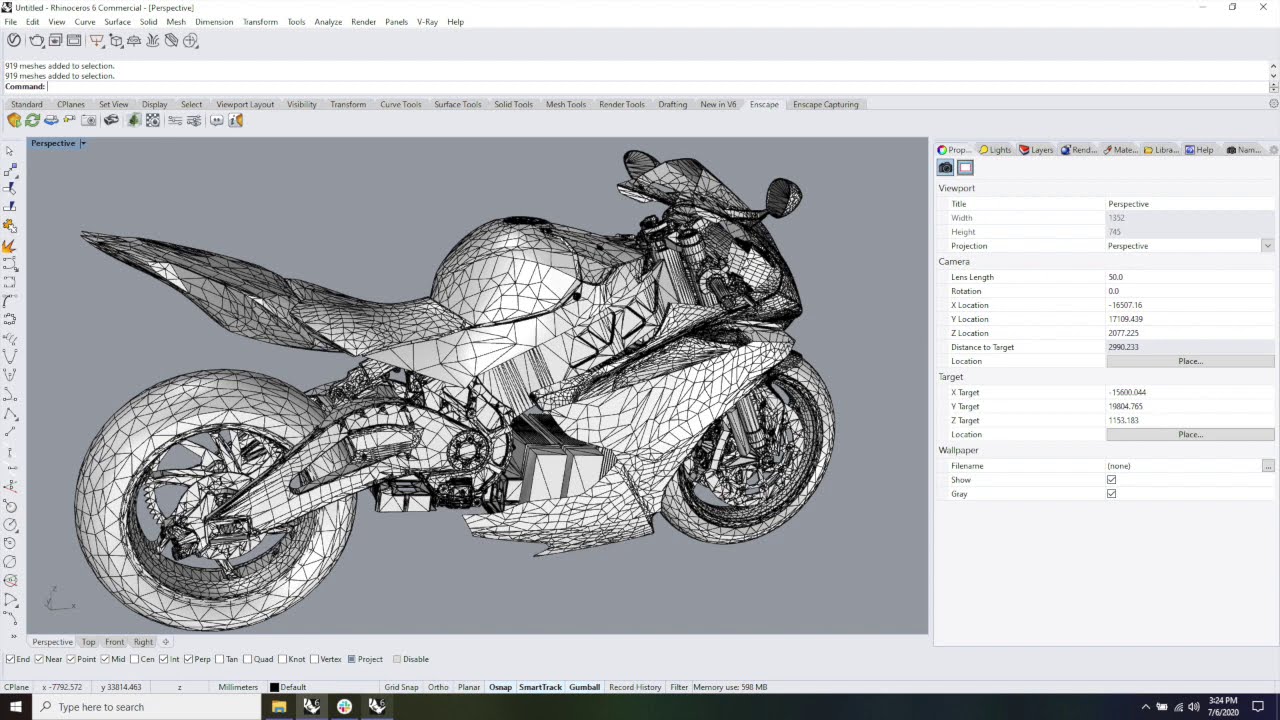Open the Enscape feedback speech-bubble icon
The height and width of the screenshot is (720, 1280).
pos(216,120)
